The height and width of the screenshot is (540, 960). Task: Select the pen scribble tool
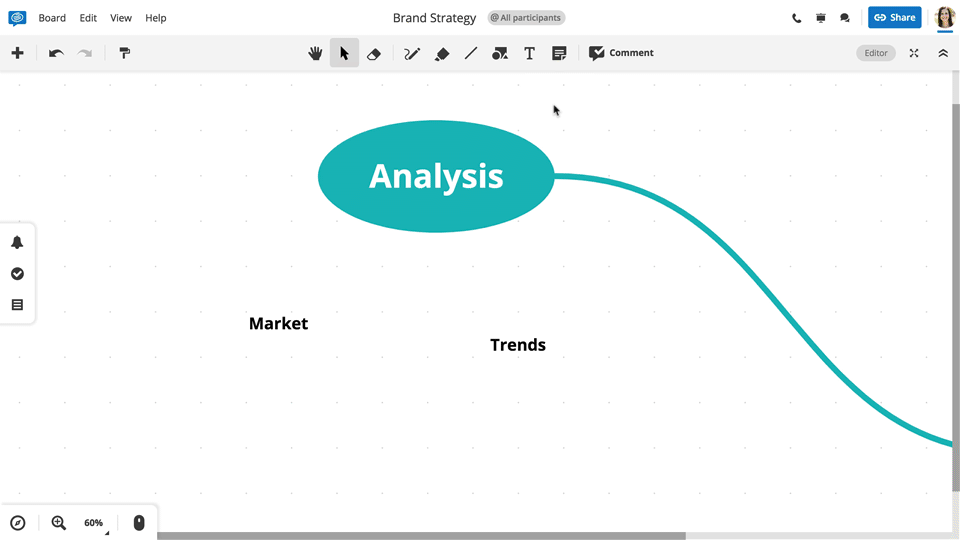[x=412, y=54]
